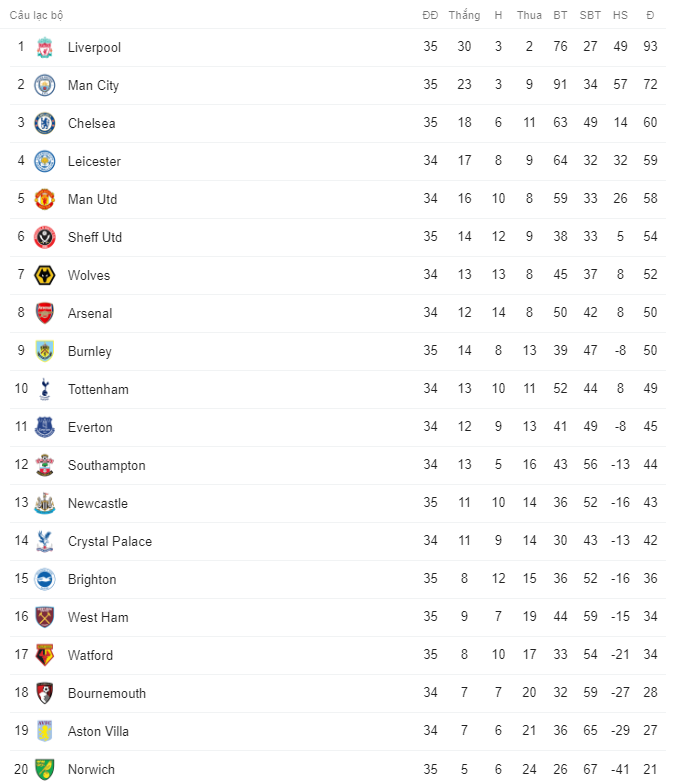Click the Thua column header
The height and width of the screenshot is (784, 678).
tap(529, 15)
